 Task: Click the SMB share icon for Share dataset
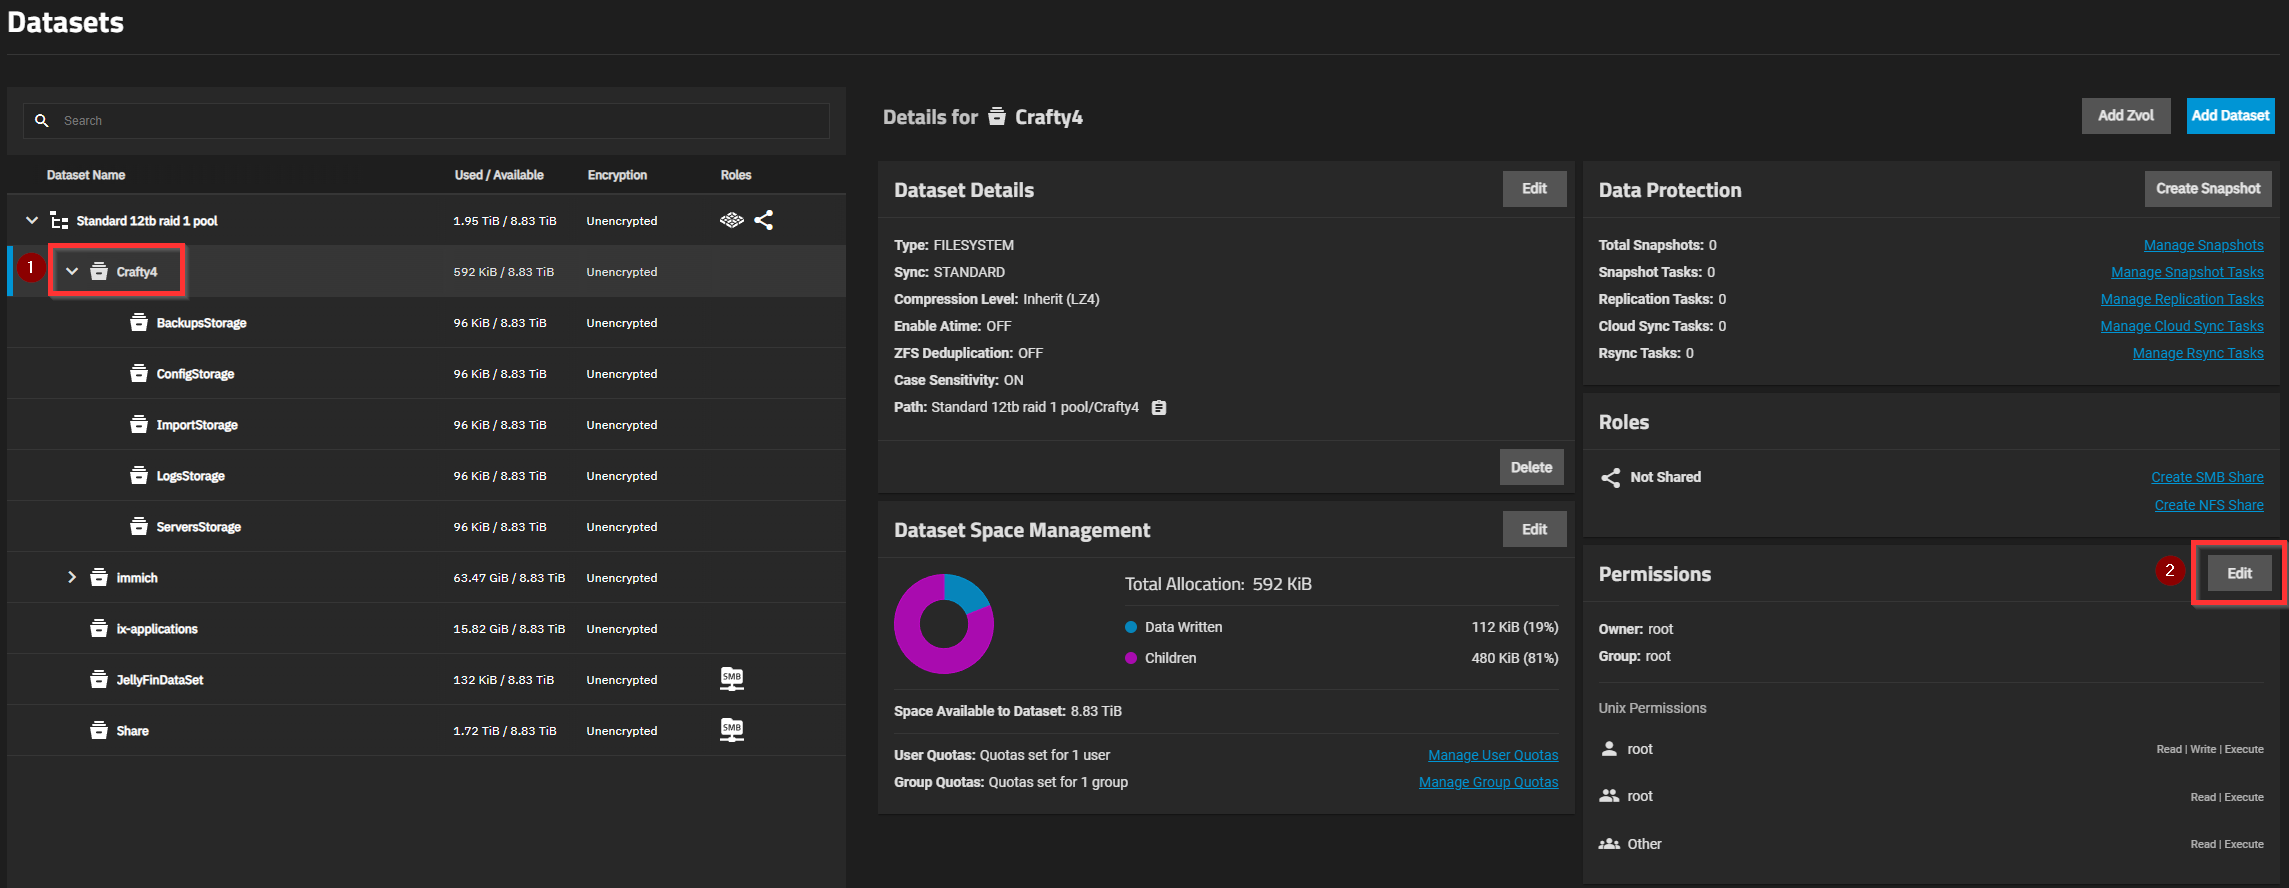731,730
